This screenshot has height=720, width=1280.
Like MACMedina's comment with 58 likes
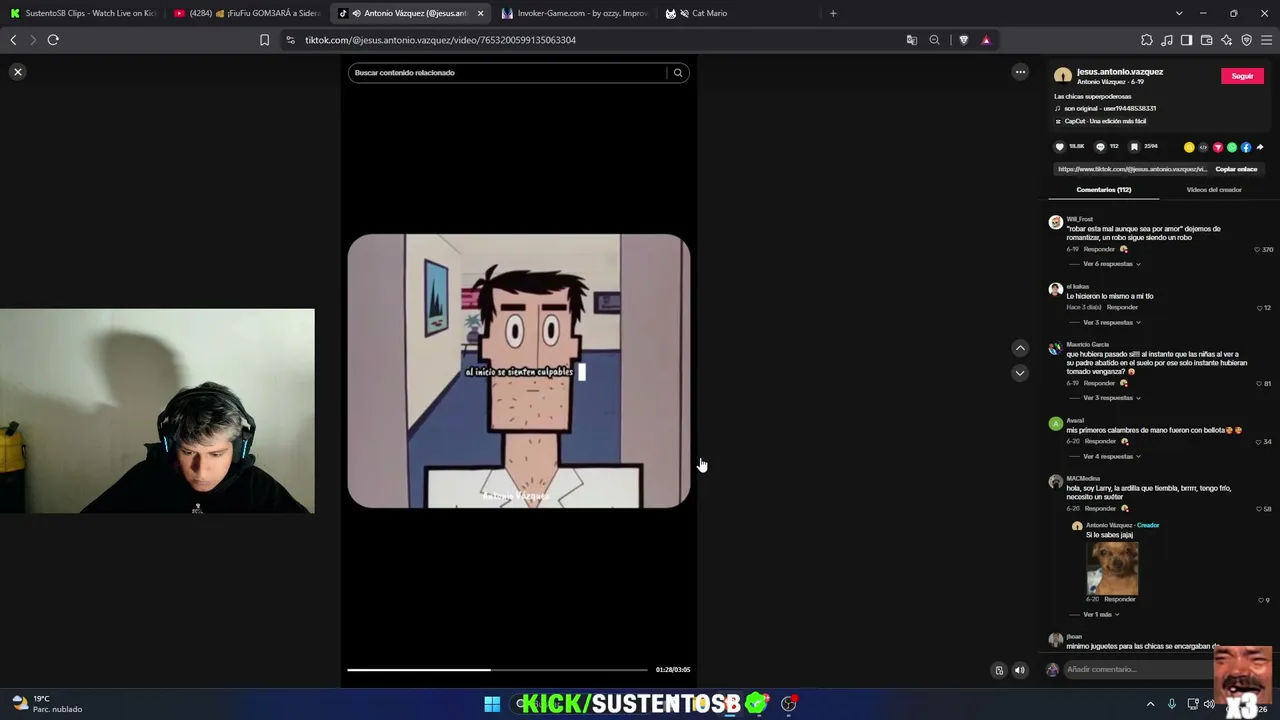(x=1260, y=510)
